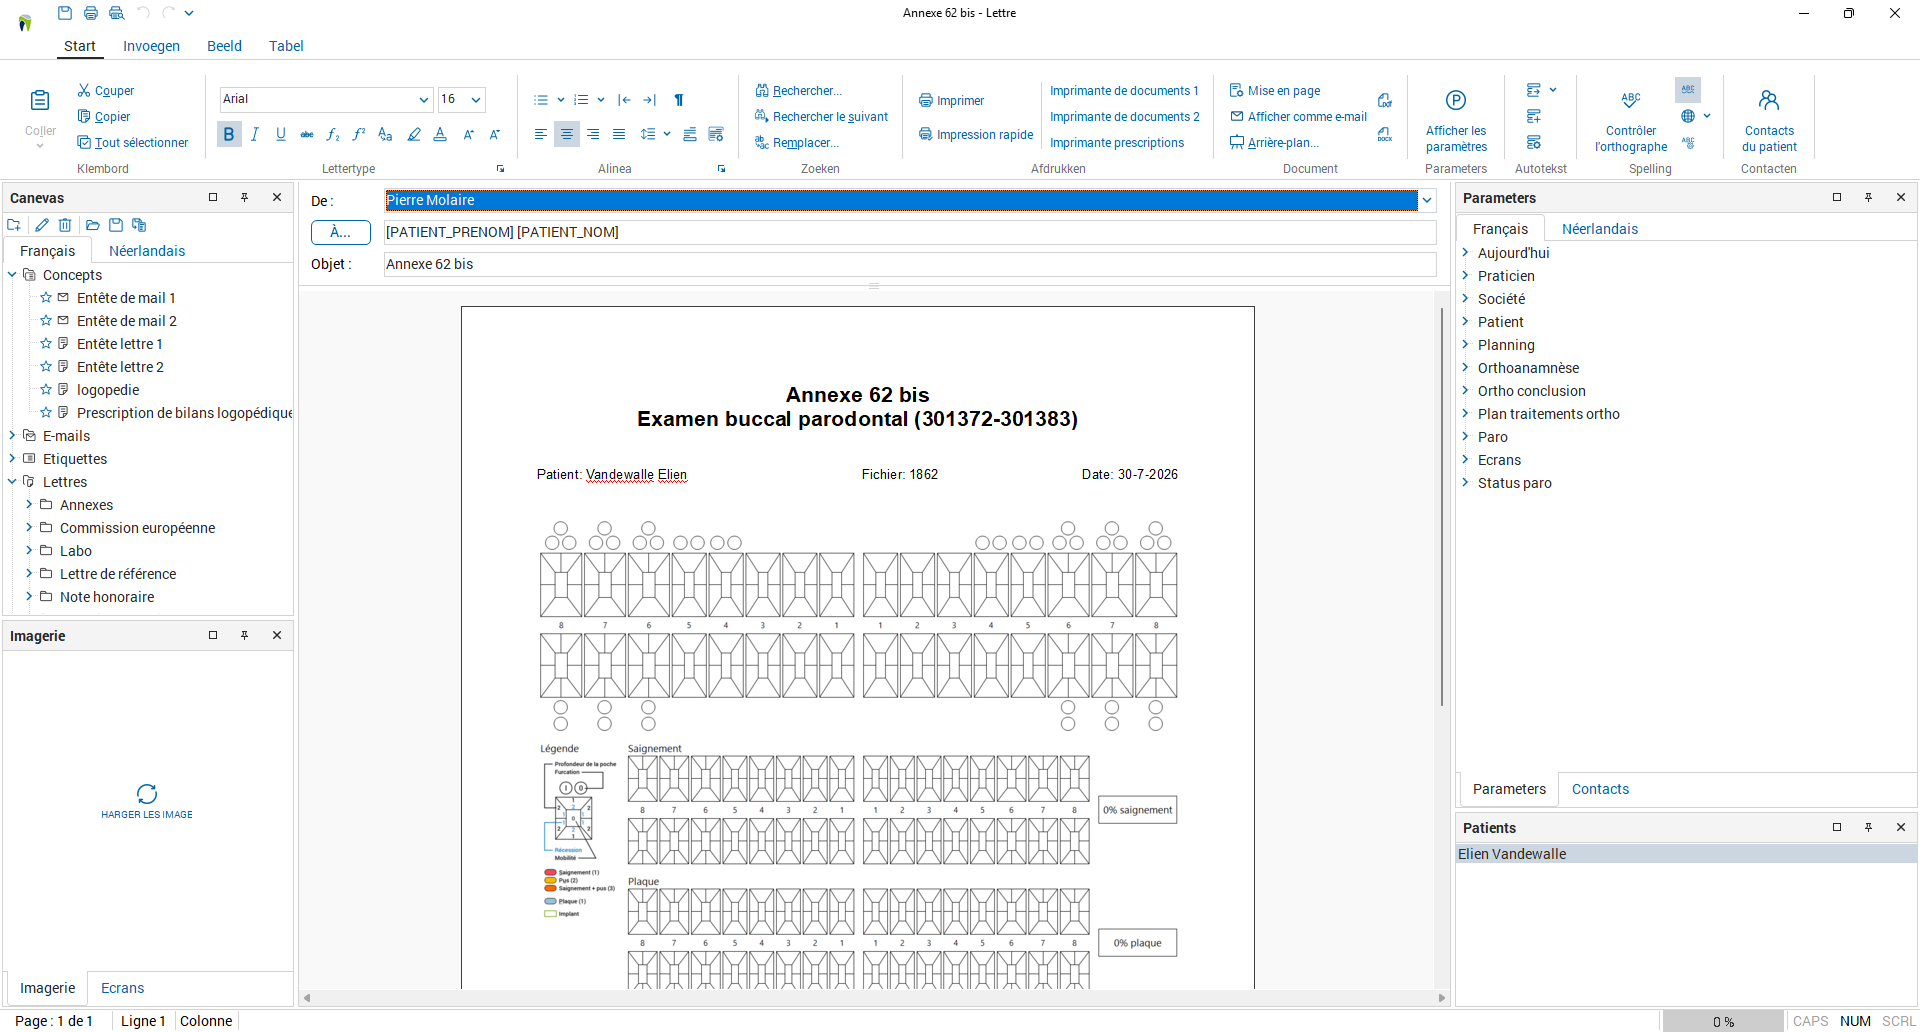
Task: Open Contacts du patient
Action: click(1769, 122)
